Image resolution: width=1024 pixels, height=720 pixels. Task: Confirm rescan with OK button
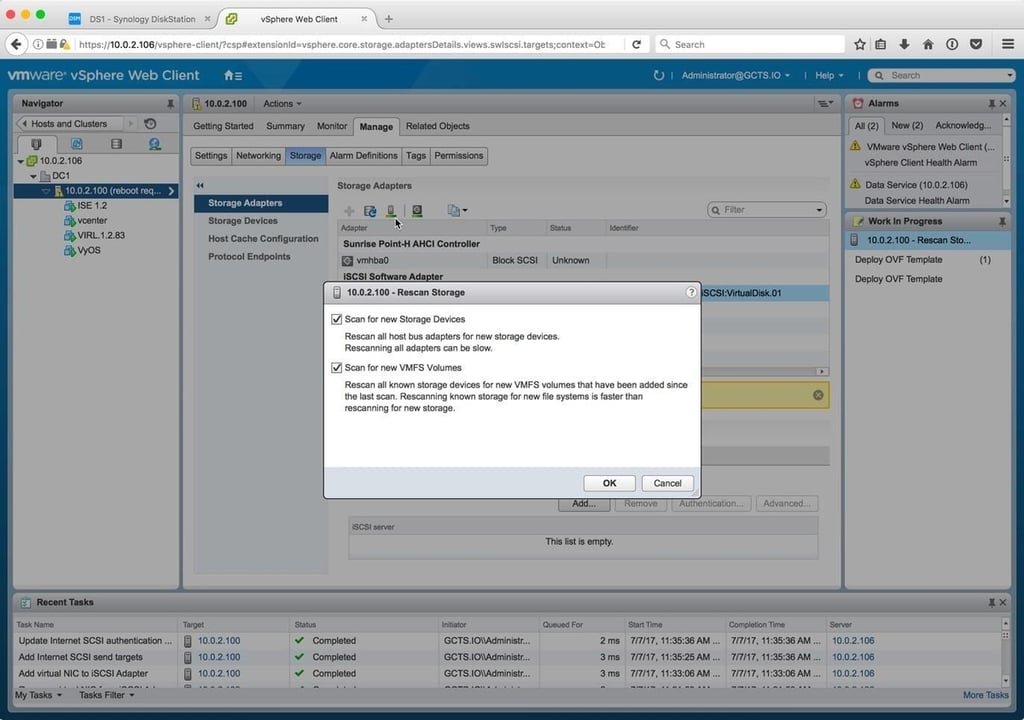(609, 483)
